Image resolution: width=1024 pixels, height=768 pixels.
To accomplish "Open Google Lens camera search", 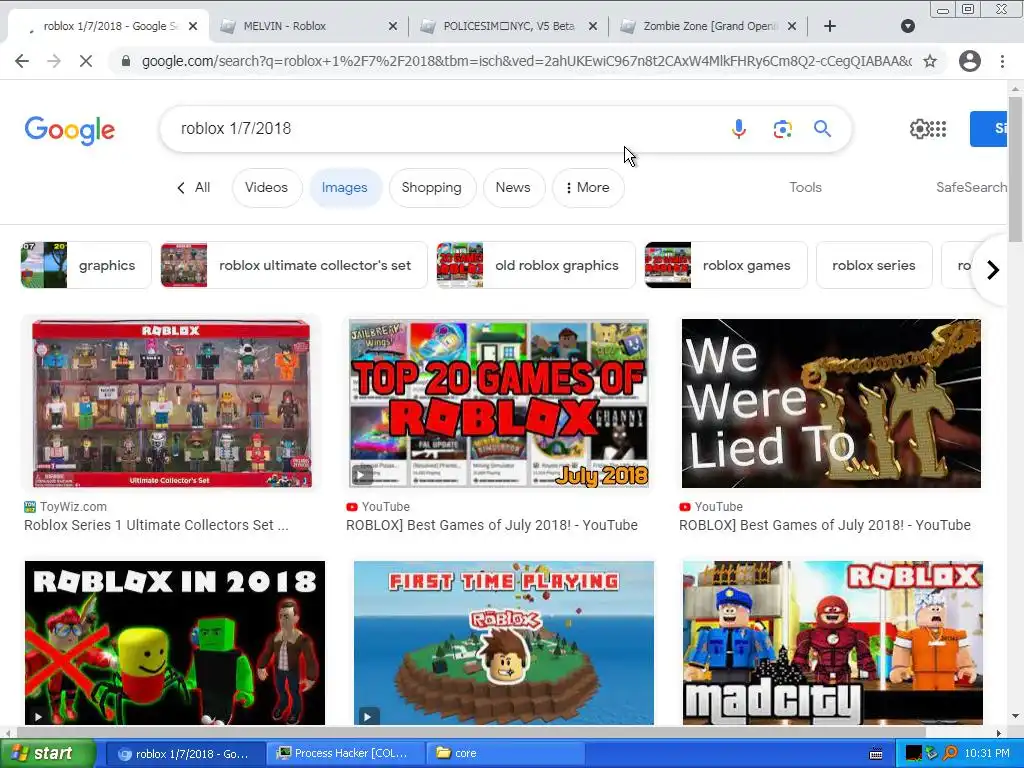I will pyautogui.click(x=782, y=129).
